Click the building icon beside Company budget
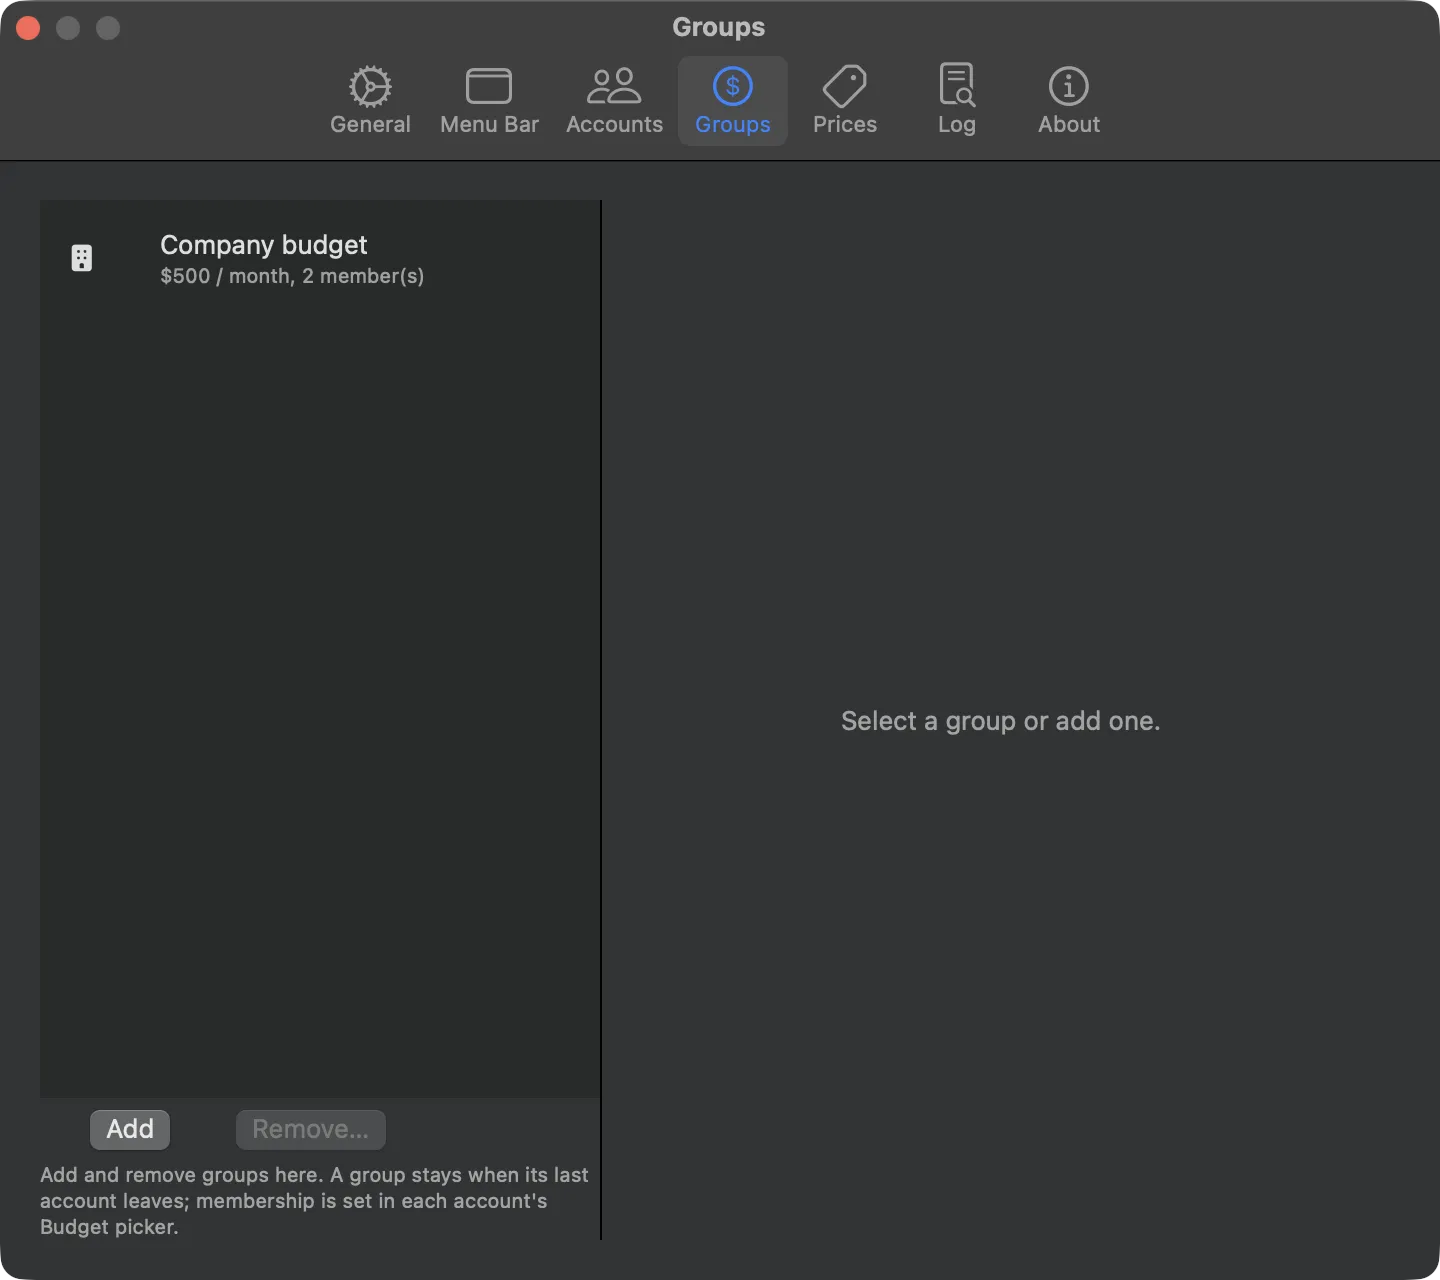 82,258
